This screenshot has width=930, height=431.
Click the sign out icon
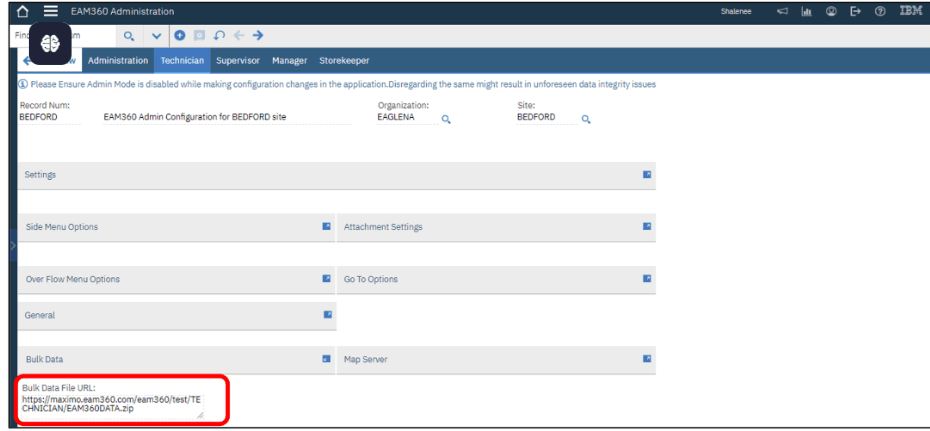point(855,11)
